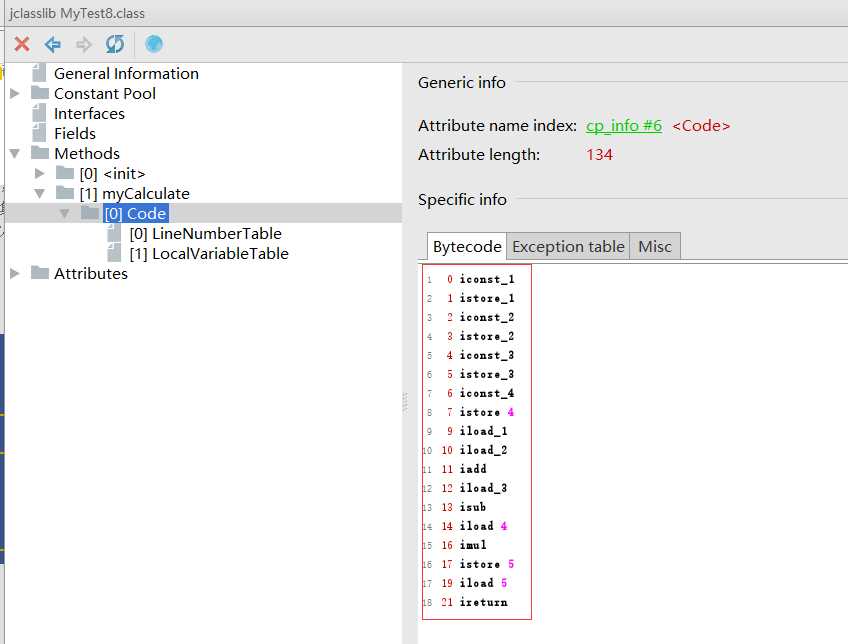The height and width of the screenshot is (644, 848).
Task: Reload the class file with refresh icon
Action: point(115,44)
